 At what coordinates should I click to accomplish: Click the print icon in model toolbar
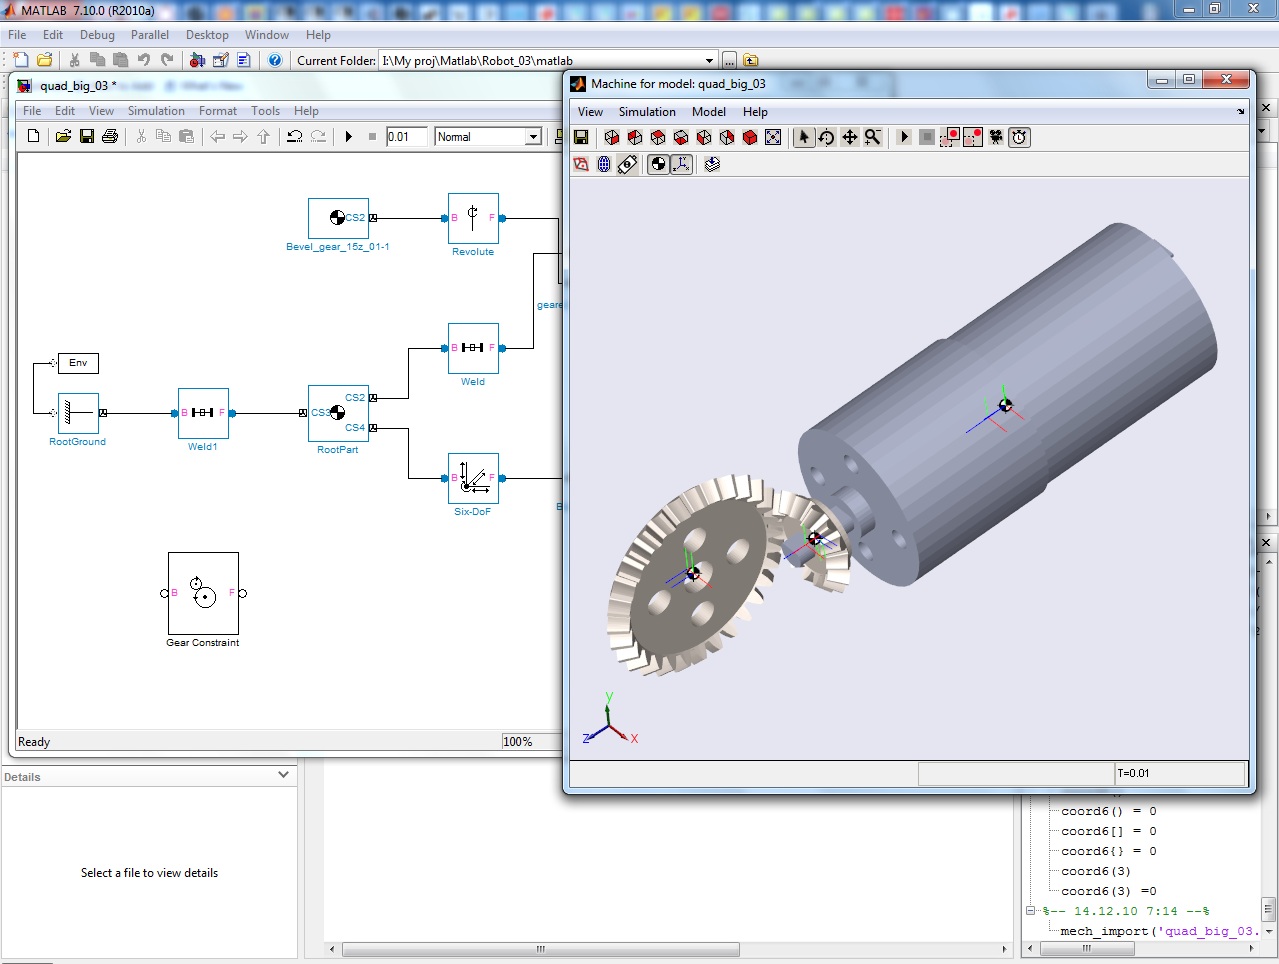coord(110,136)
